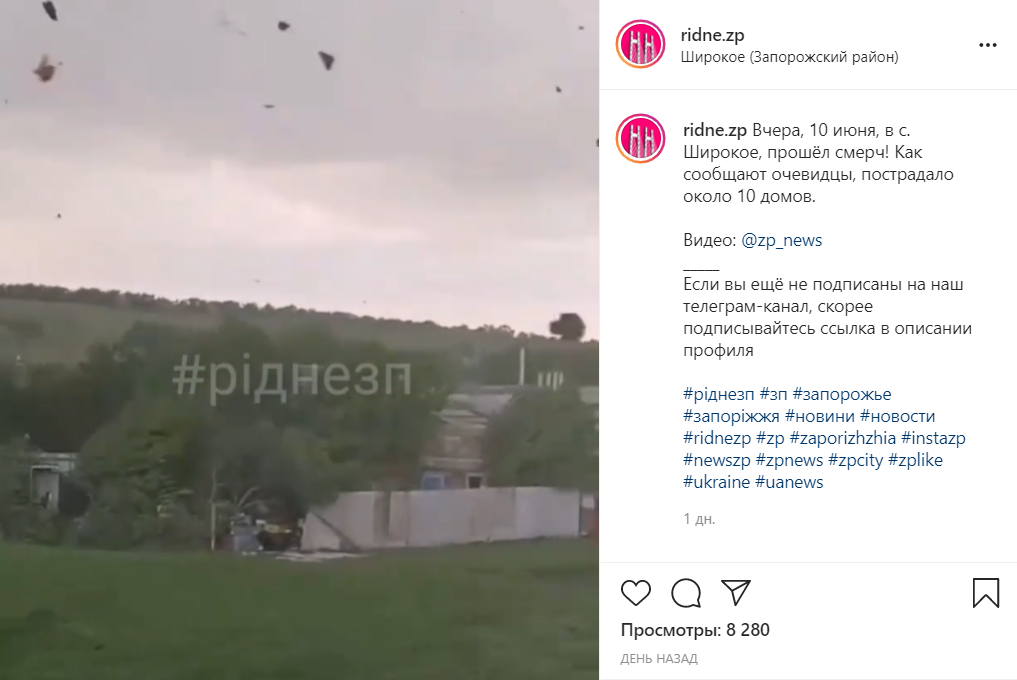Open #uanews hashtag

(x=789, y=482)
